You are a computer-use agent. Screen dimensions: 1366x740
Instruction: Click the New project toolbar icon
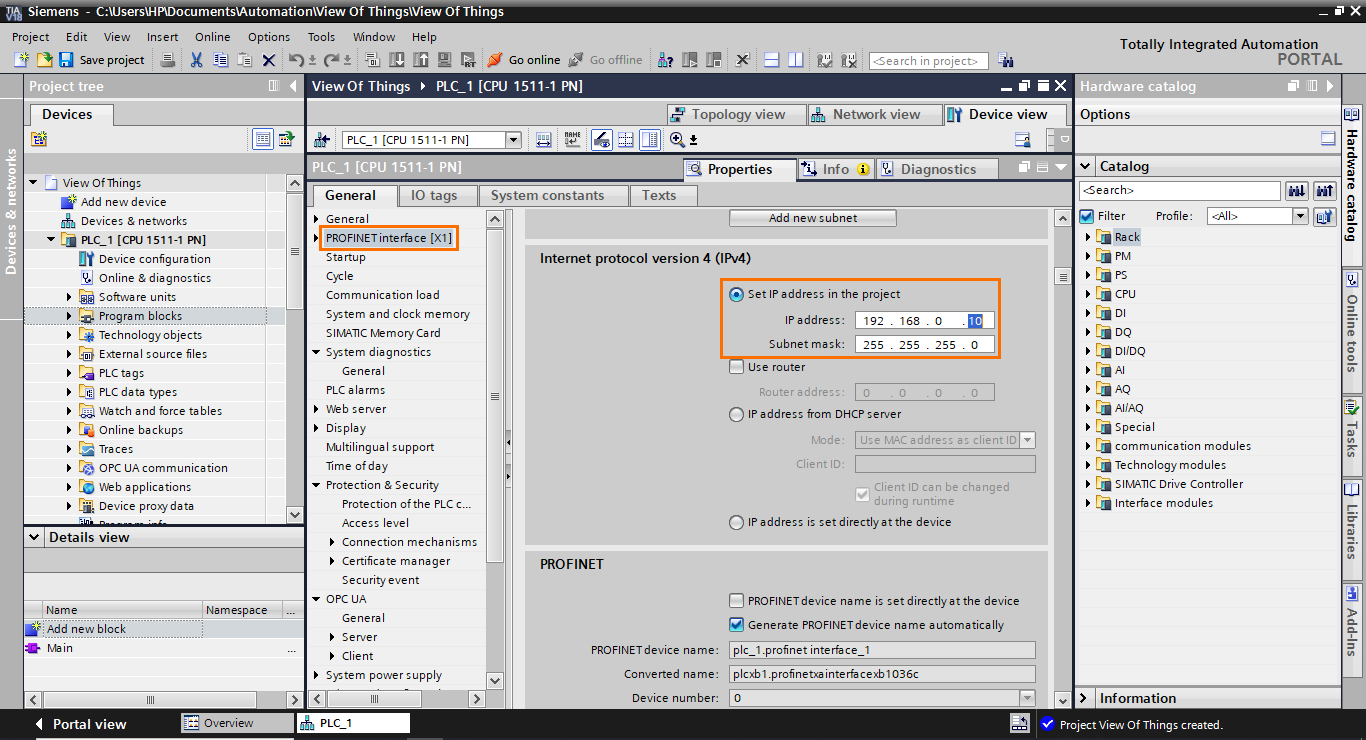21,60
